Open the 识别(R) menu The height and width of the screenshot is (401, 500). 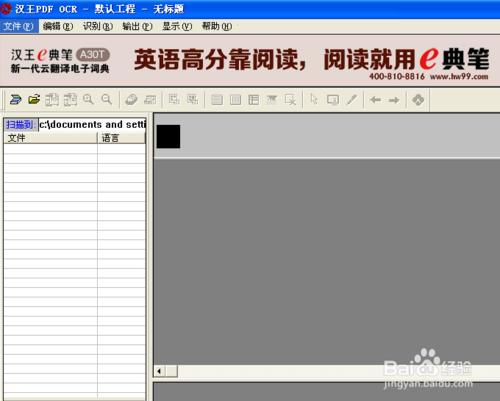click(x=98, y=26)
